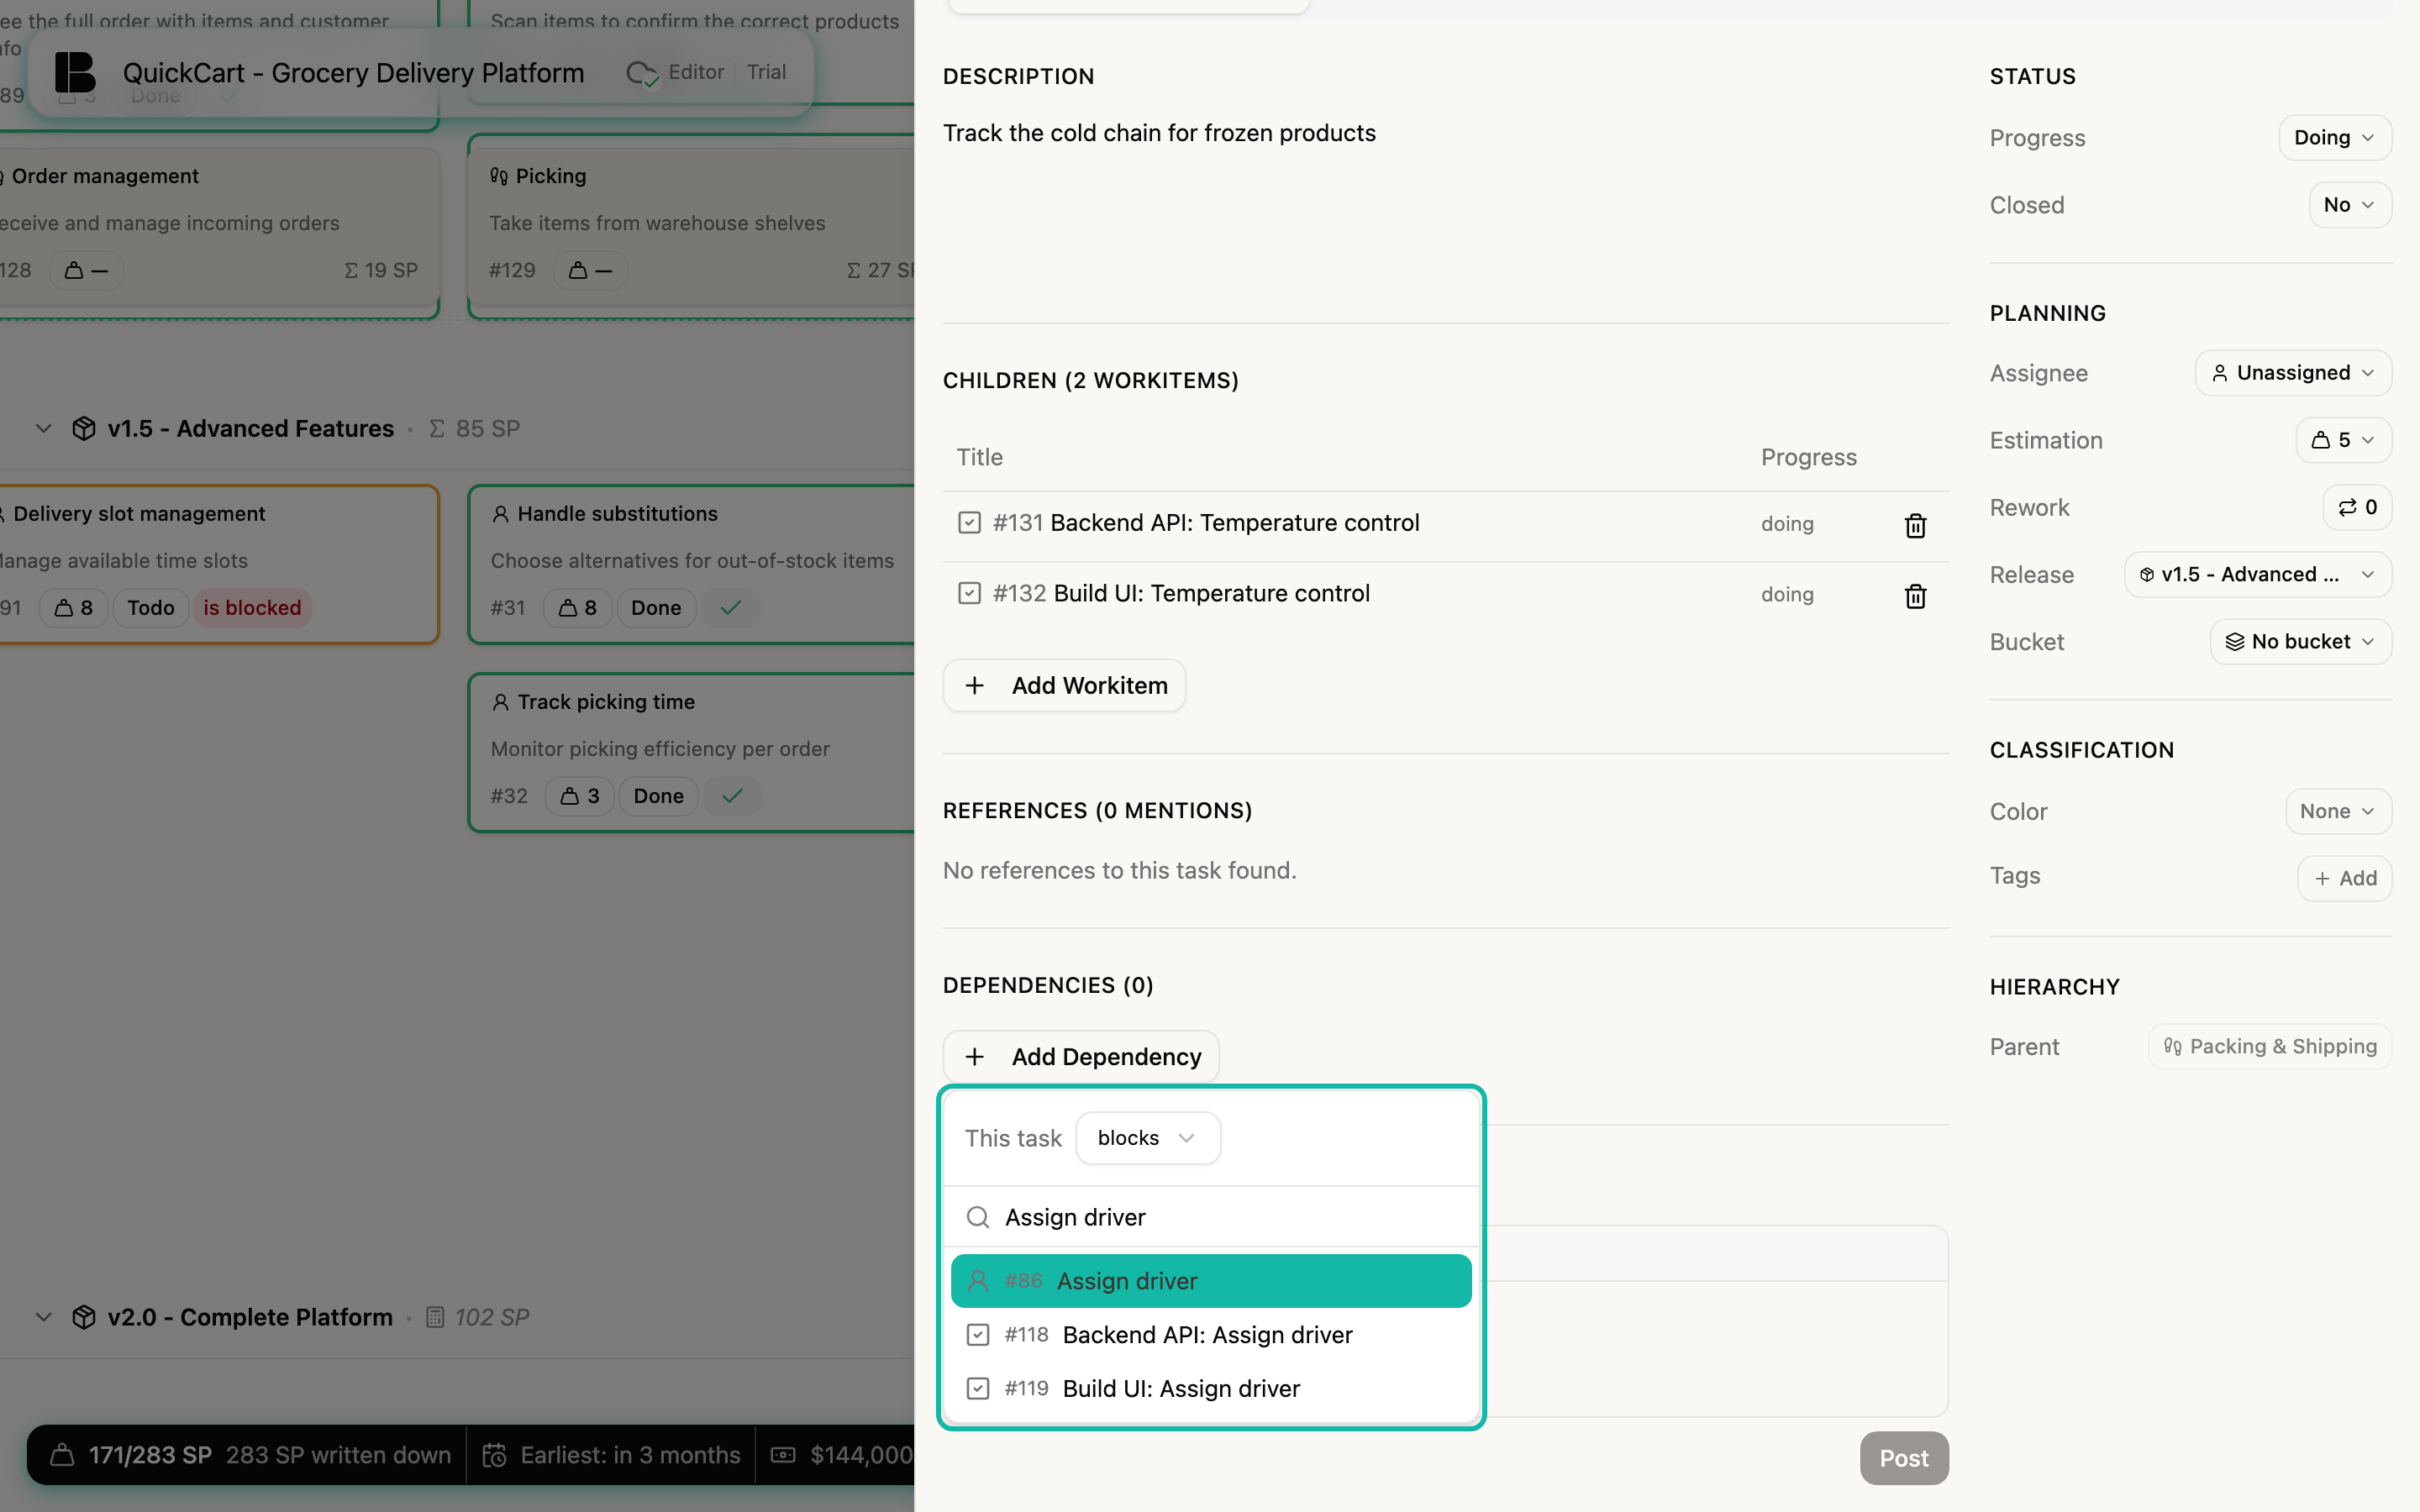Open the Release dropdown showing v1.5 - Advanced

pos(2258,574)
